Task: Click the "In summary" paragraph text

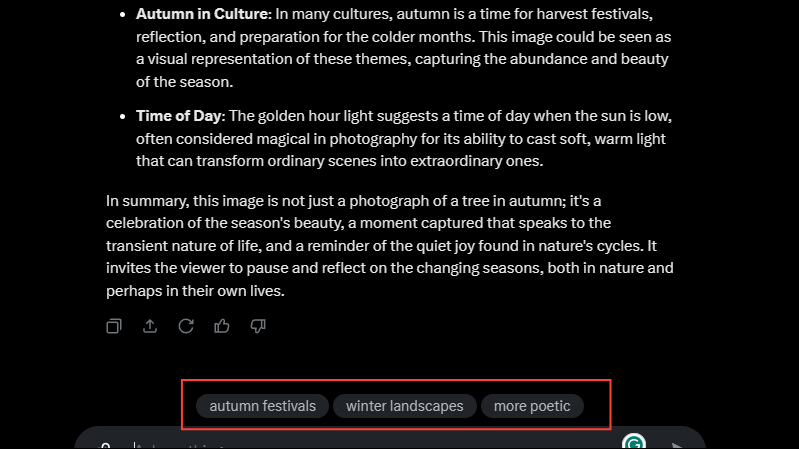Action: click(390, 246)
